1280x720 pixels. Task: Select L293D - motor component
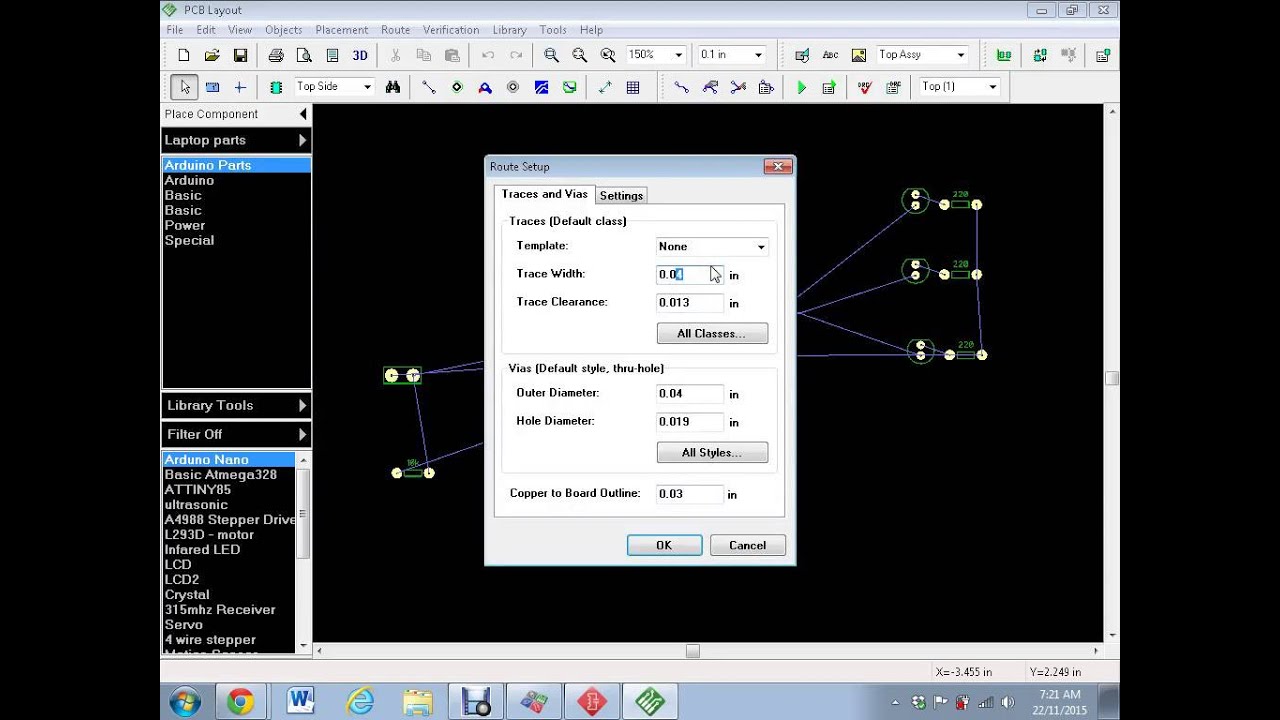(229, 534)
